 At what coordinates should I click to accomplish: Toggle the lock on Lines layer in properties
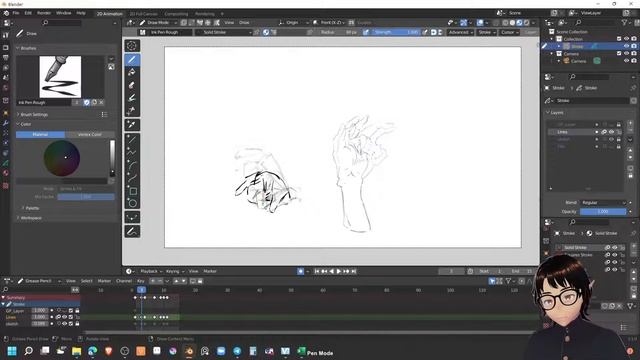click(619, 132)
